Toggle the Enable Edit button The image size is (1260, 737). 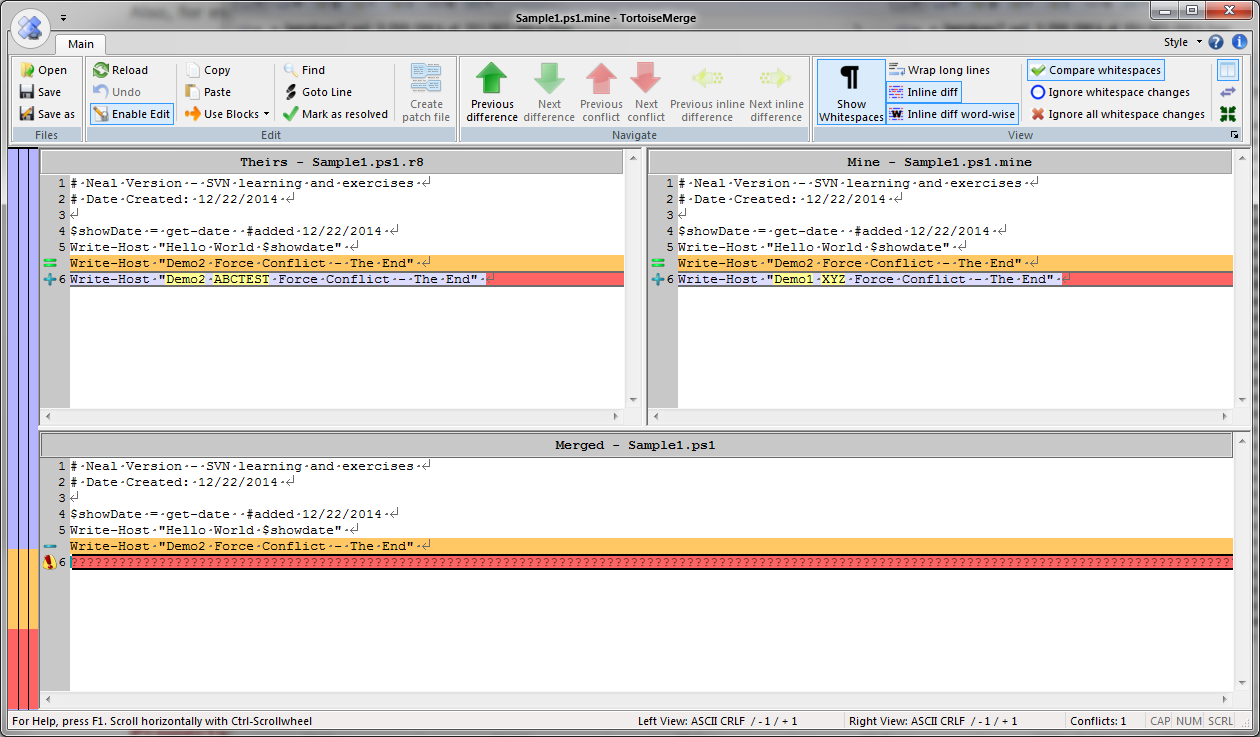pyautogui.click(x=131, y=114)
